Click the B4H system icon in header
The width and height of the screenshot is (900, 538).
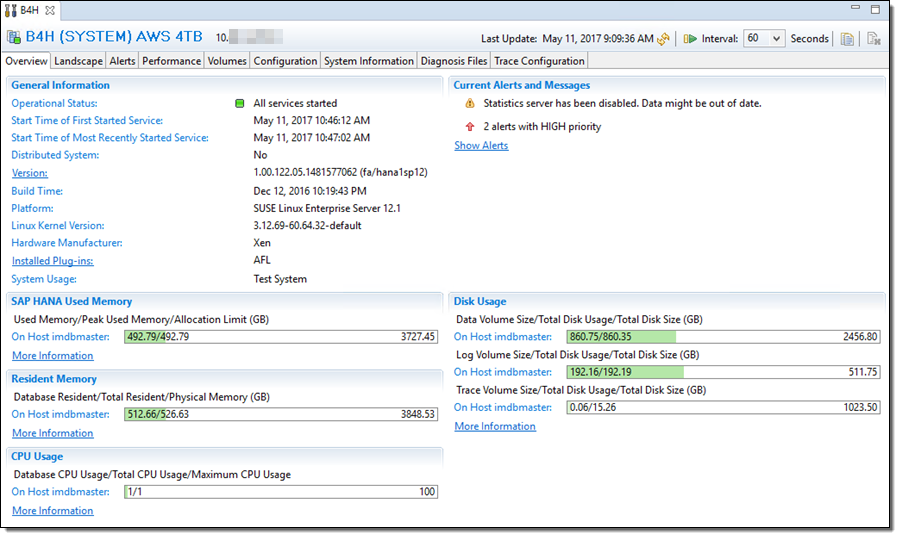click(13, 39)
